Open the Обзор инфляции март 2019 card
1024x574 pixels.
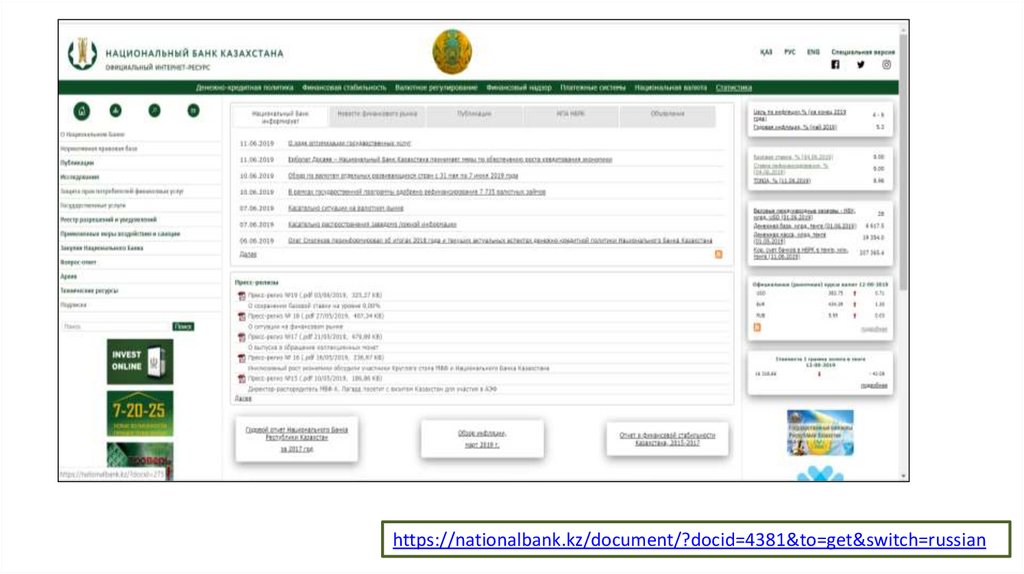(482, 439)
